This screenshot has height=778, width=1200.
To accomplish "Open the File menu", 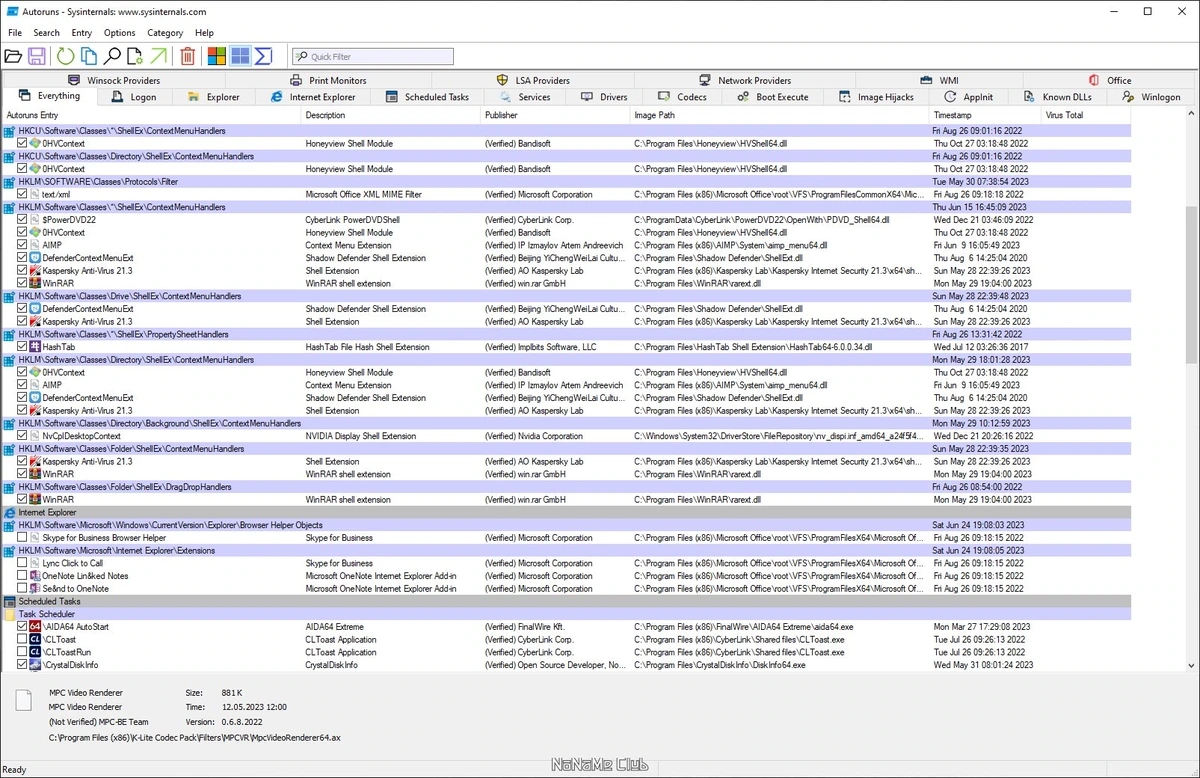I will tap(15, 33).
